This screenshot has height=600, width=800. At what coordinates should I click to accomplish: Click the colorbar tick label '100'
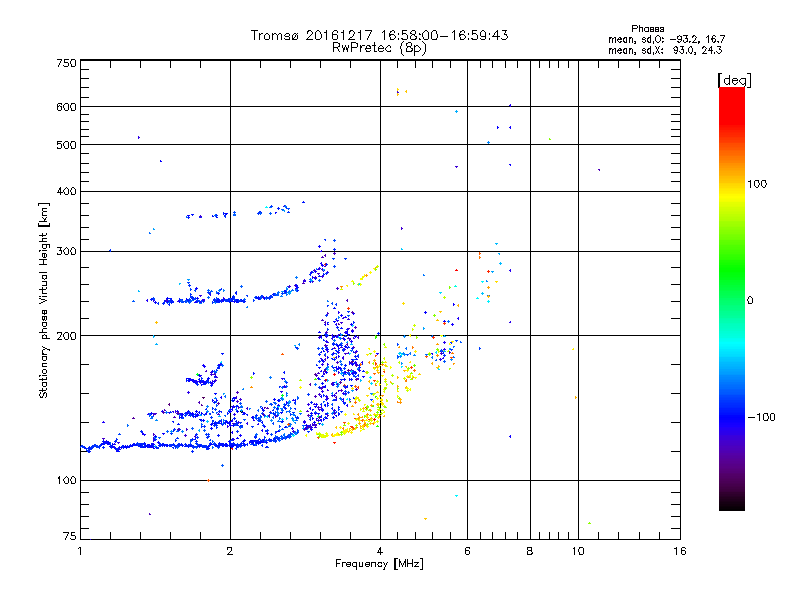click(x=757, y=184)
